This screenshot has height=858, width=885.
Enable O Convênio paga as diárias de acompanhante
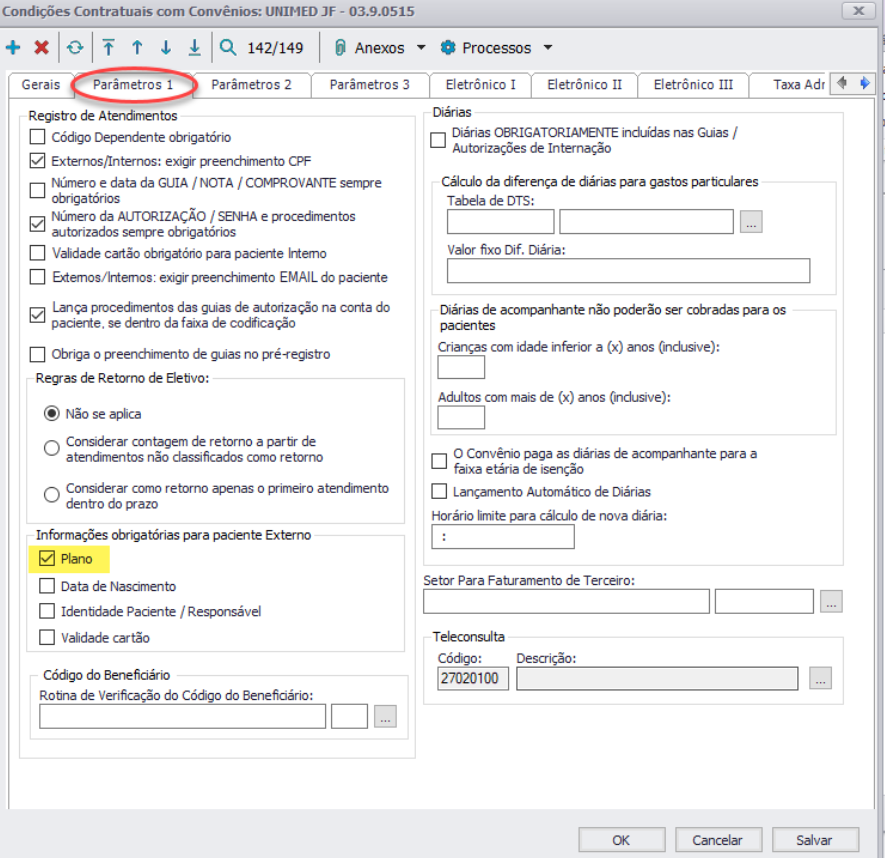click(439, 461)
